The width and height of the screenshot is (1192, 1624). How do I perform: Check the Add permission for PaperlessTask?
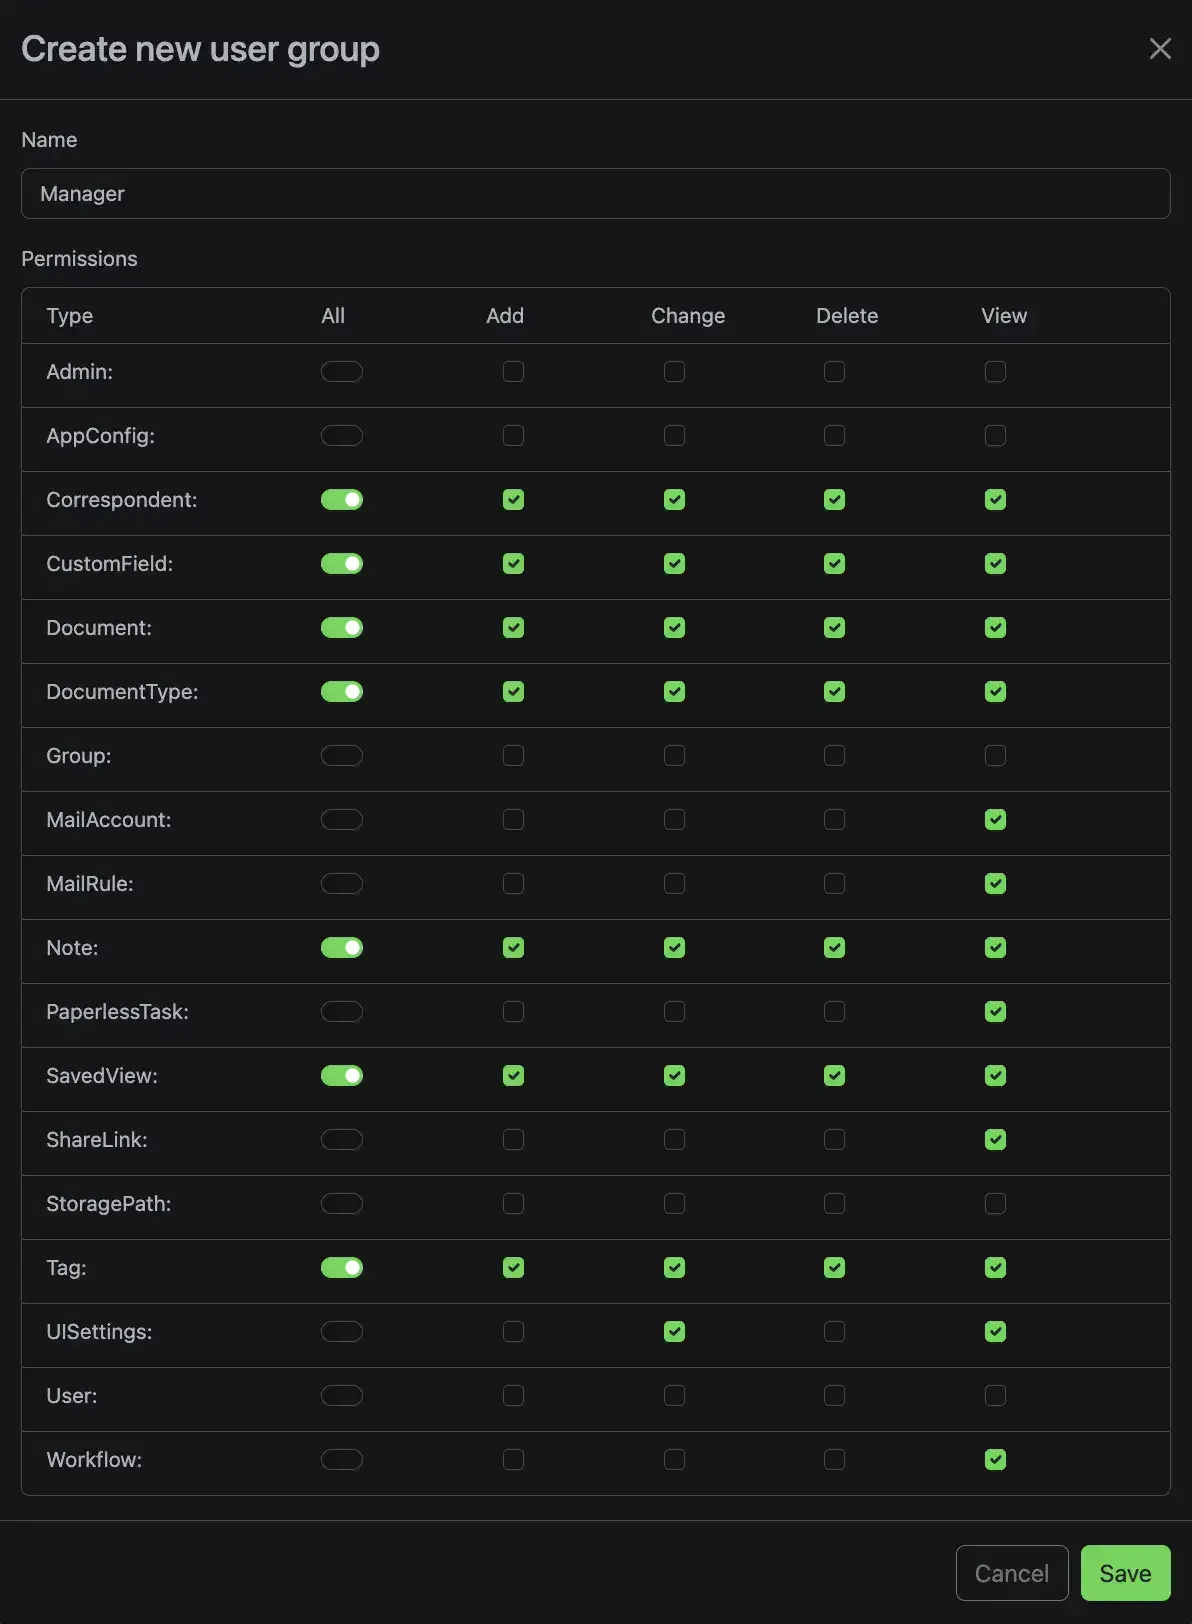coord(513,1012)
